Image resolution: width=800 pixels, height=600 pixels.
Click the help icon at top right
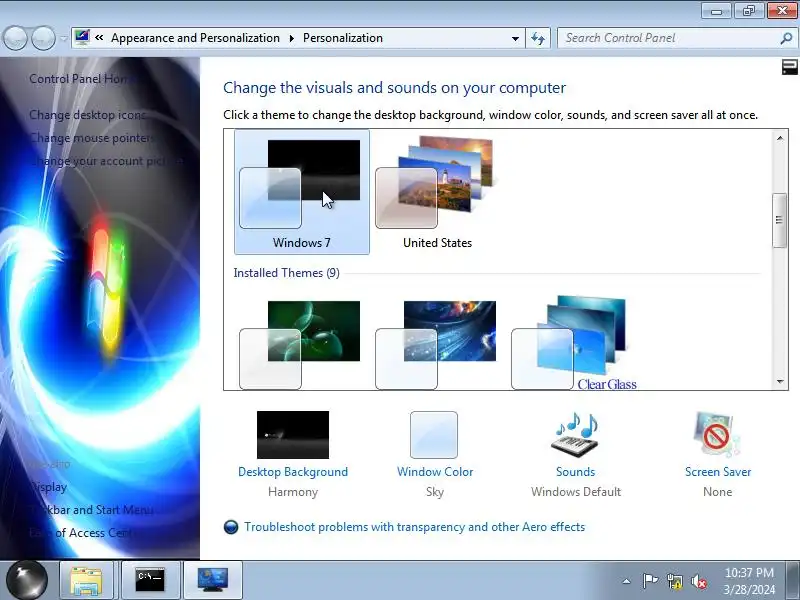pyautogui.click(x=789, y=67)
